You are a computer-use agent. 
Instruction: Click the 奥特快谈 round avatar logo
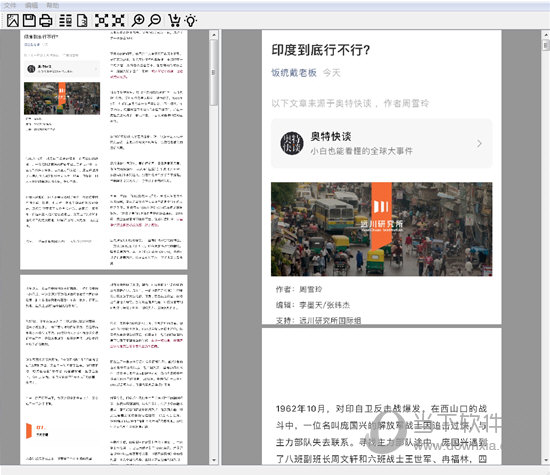(x=292, y=143)
